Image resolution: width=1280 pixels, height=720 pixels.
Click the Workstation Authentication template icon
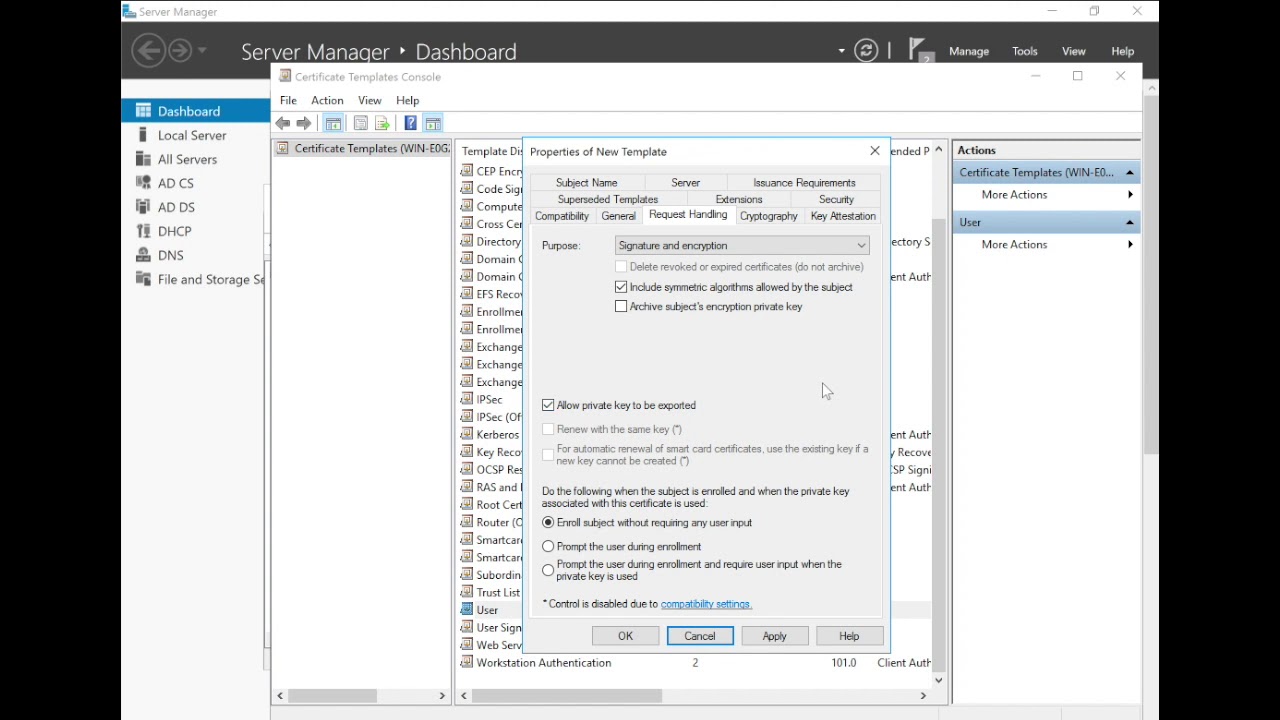466,662
